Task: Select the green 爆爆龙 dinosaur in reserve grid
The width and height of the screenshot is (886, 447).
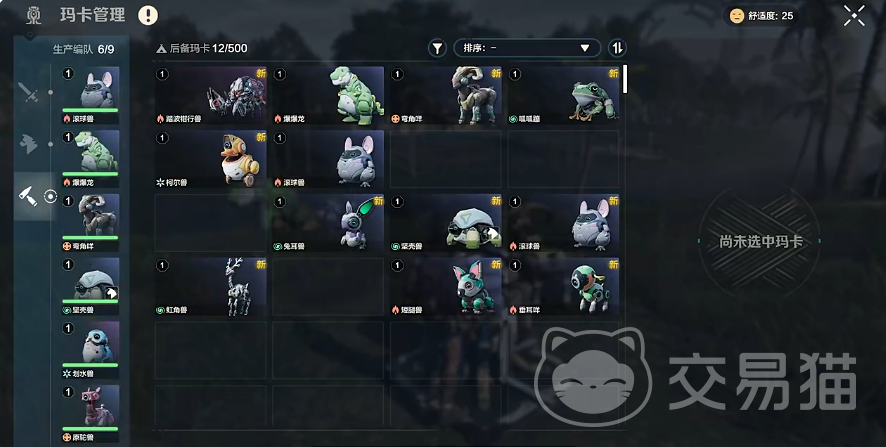Action: point(328,96)
